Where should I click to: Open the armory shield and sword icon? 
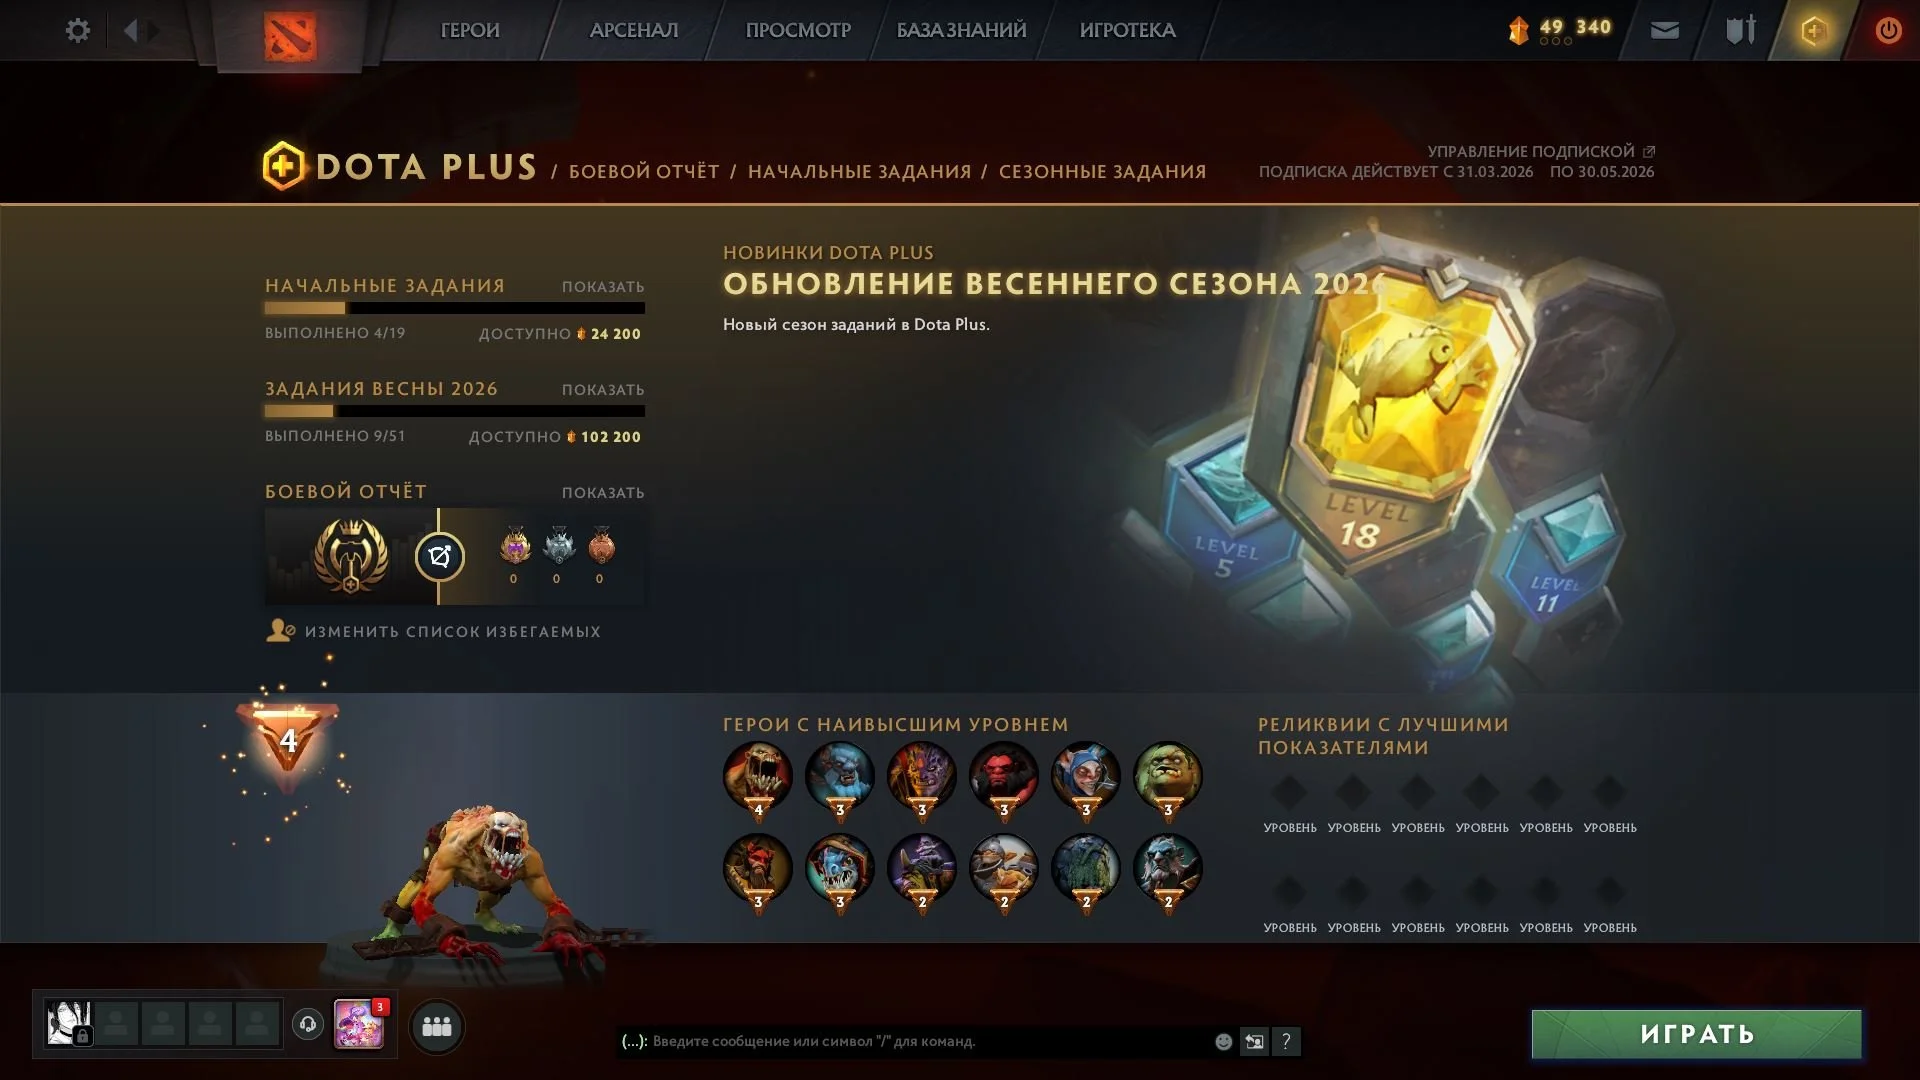pyautogui.click(x=1741, y=30)
